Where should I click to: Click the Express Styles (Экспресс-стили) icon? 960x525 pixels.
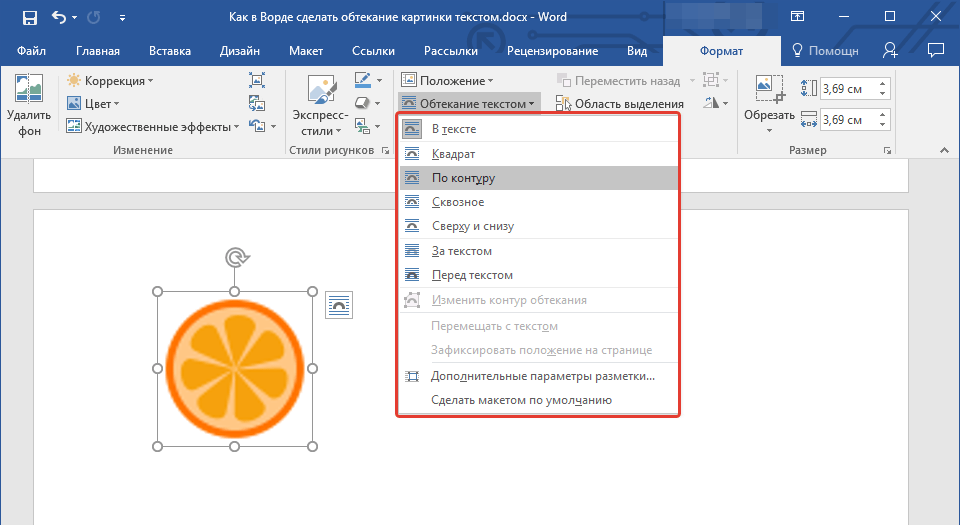tap(322, 93)
